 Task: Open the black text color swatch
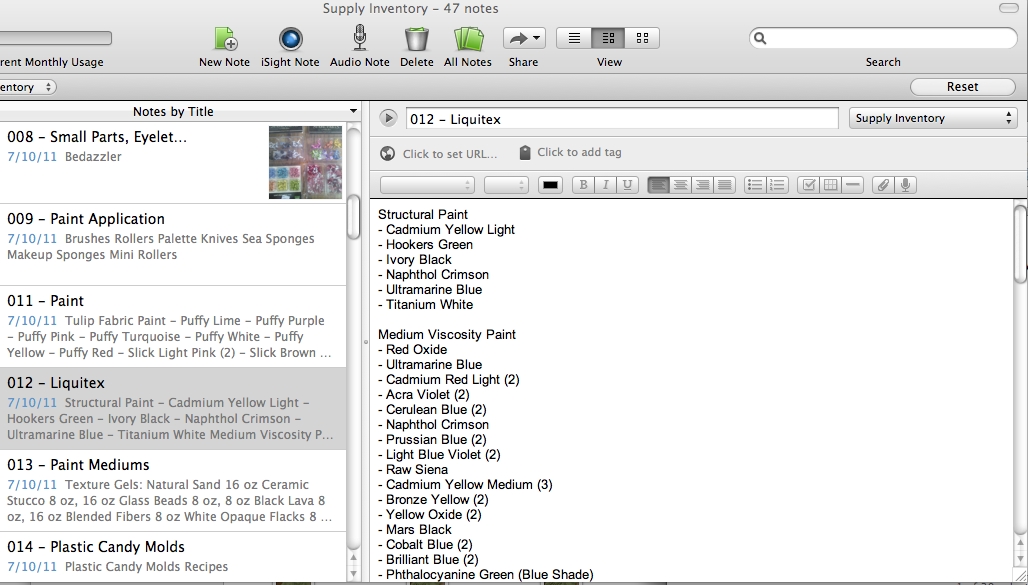pos(550,185)
